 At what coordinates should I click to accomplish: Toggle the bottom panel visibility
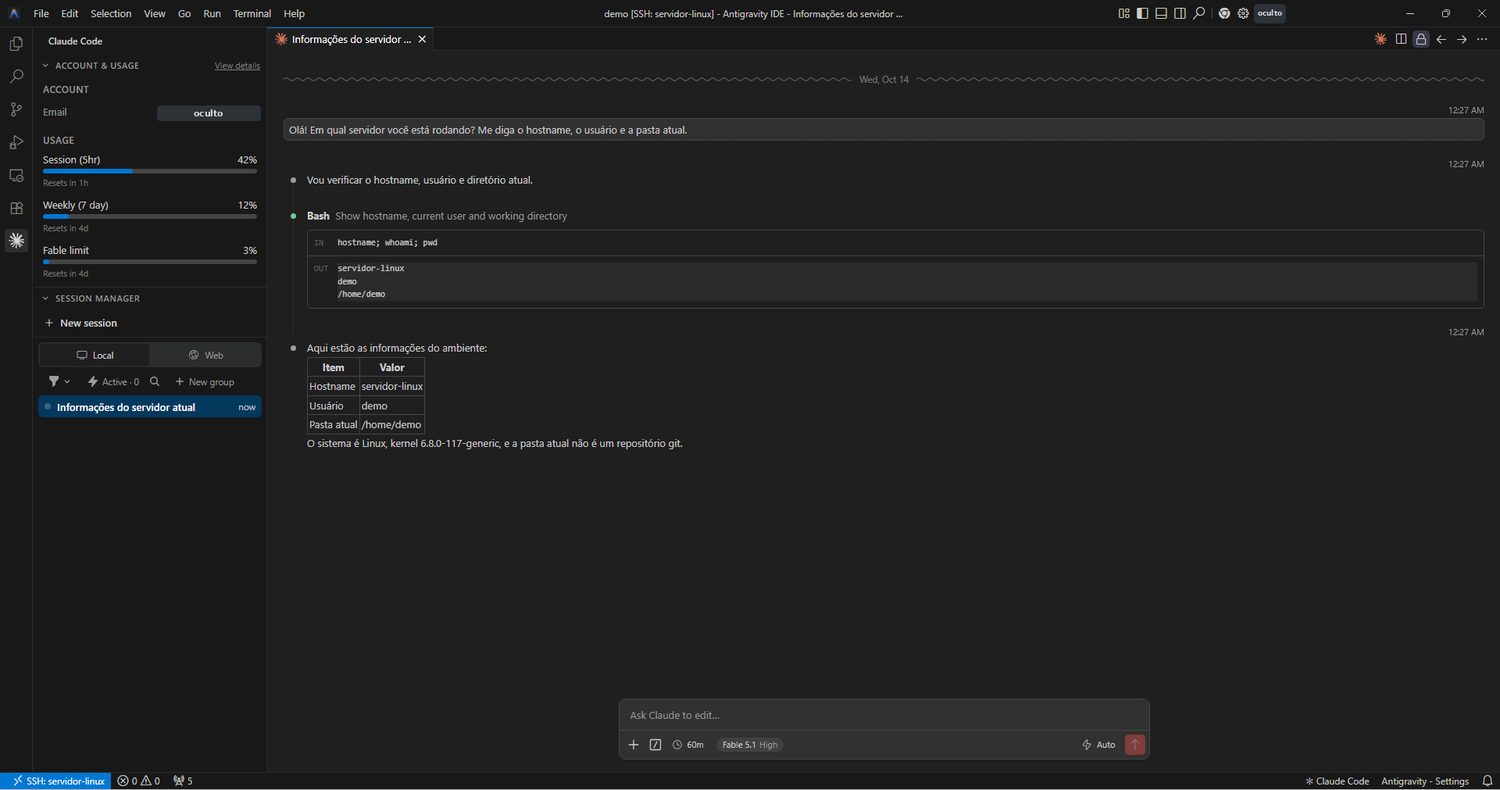coord(1161,13)
